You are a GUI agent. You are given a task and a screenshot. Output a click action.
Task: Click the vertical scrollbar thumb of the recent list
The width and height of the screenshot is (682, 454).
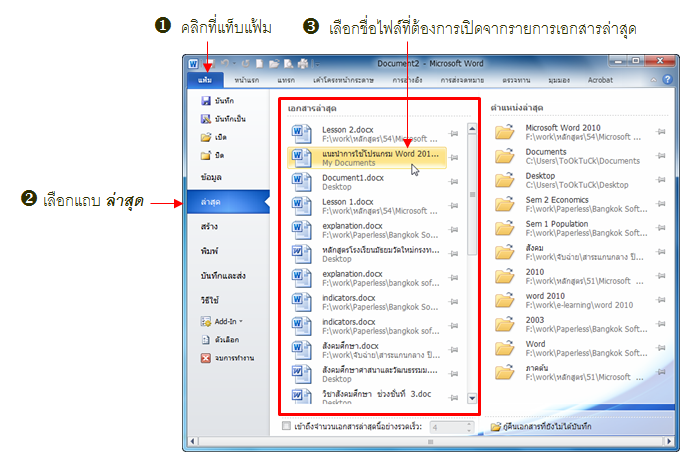click(x=472, y=194)
